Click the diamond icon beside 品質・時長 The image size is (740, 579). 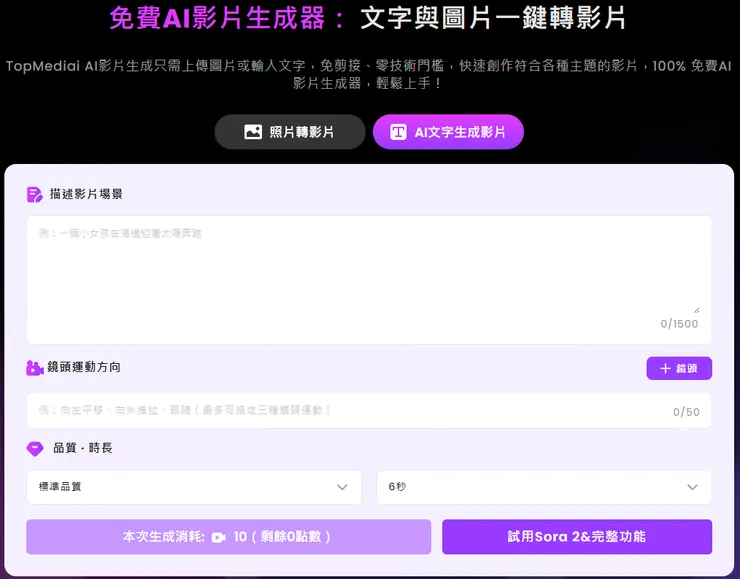pos(35,448)
